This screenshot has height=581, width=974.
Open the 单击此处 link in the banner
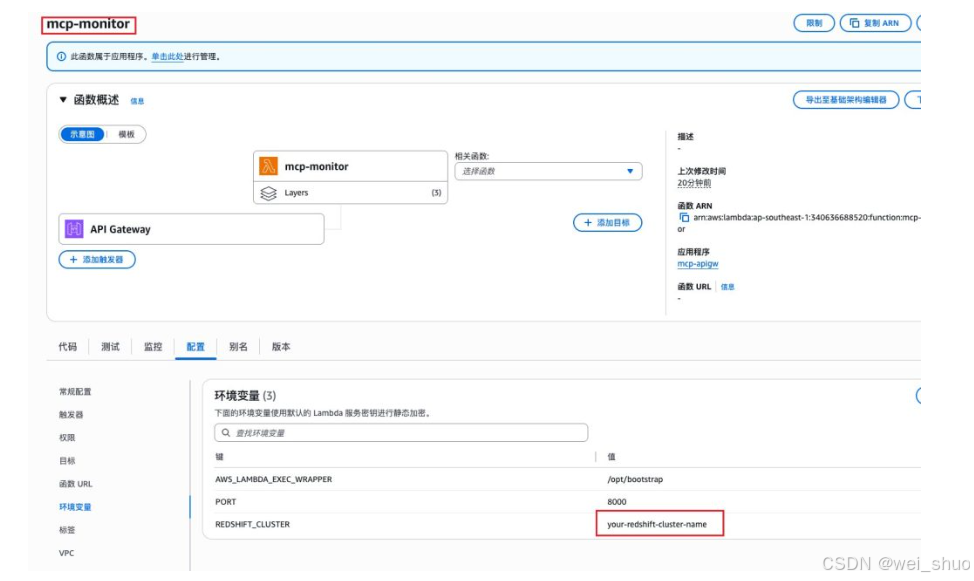pyautogui.click(x=167, y=57)
